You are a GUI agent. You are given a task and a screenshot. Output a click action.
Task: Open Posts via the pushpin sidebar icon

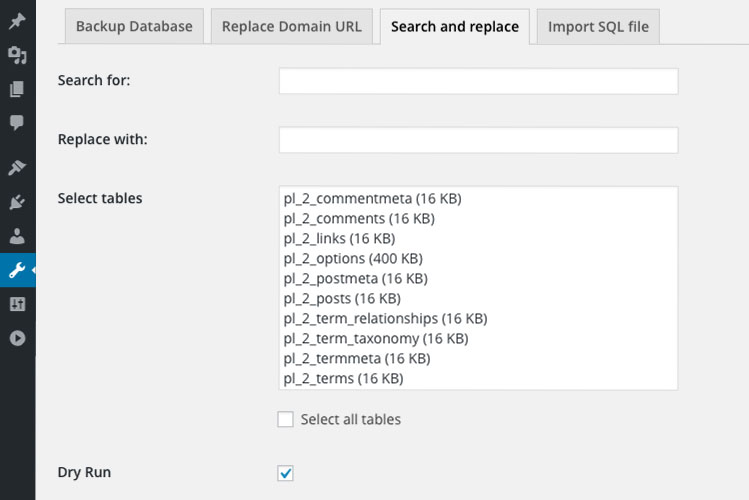(17, 21)
